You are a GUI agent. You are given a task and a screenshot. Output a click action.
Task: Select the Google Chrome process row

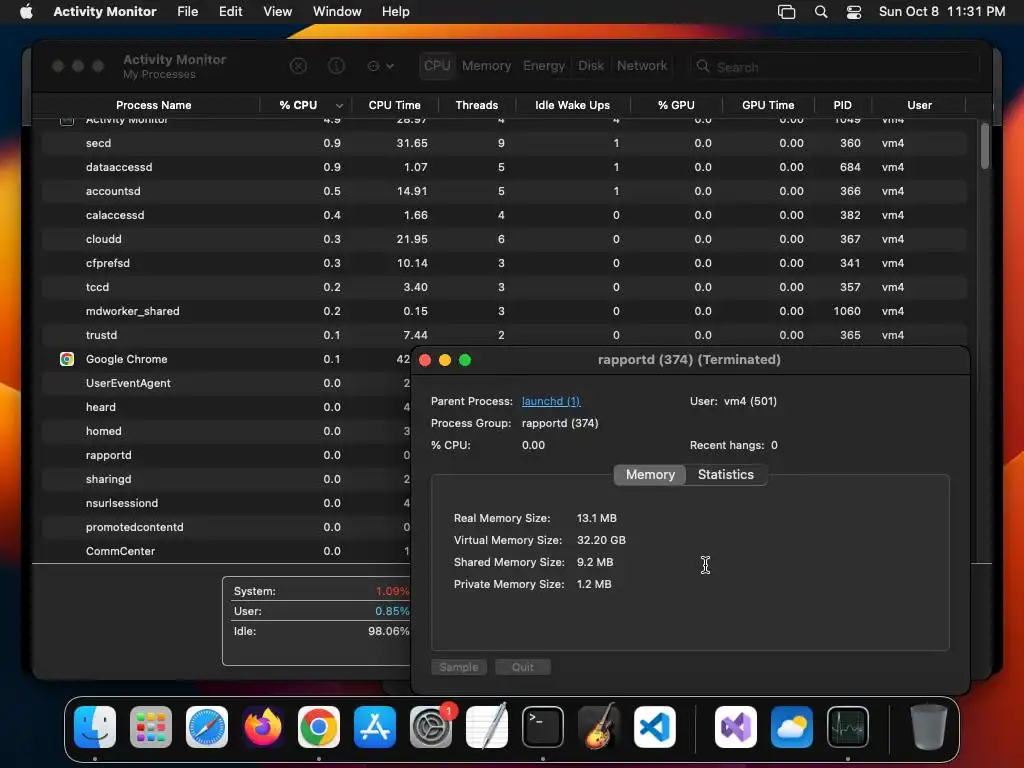227,359
